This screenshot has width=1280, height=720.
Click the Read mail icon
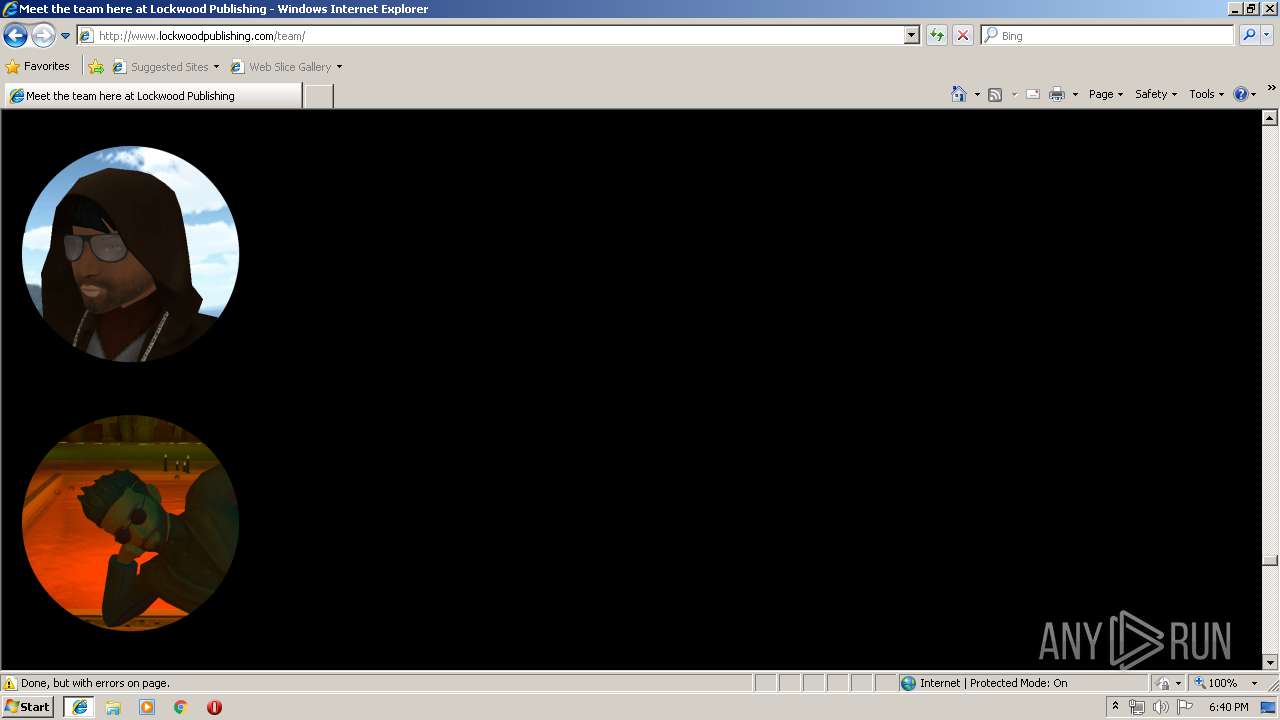1033,95
